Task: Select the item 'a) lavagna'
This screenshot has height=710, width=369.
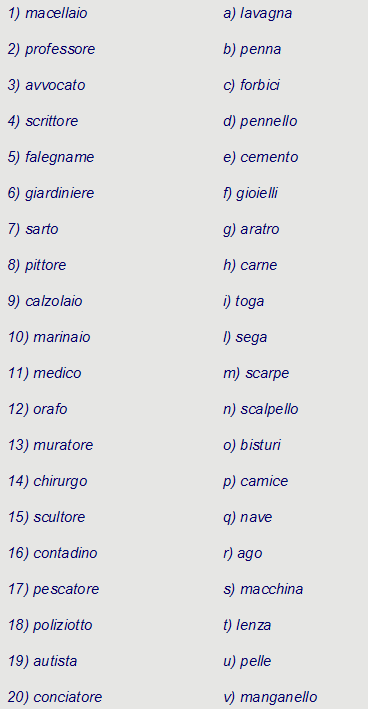Action: tap(257, 14)
